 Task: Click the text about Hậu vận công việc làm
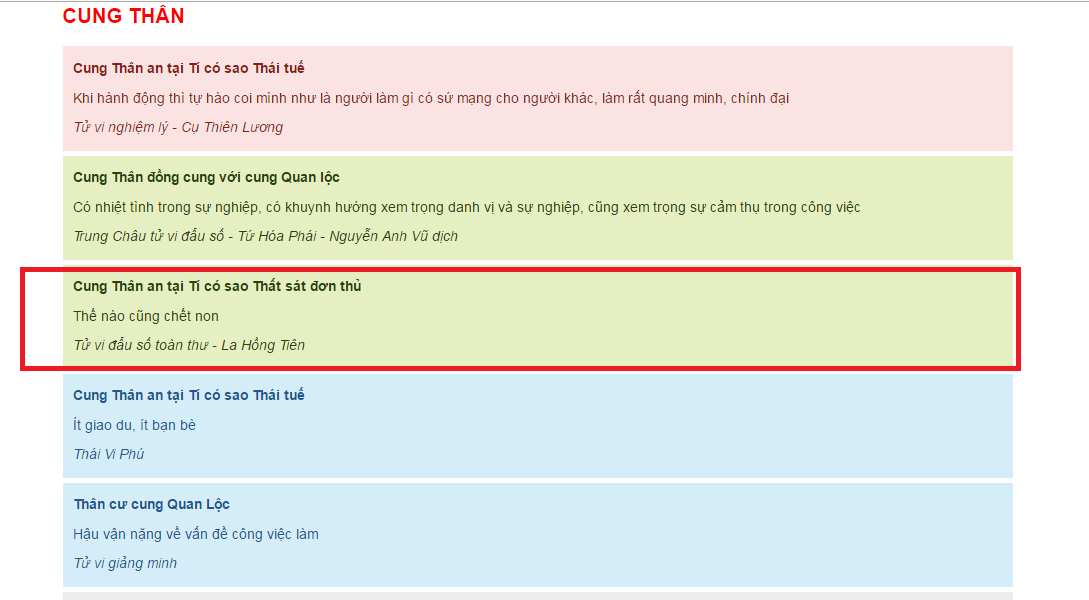[x=195, y=534]
